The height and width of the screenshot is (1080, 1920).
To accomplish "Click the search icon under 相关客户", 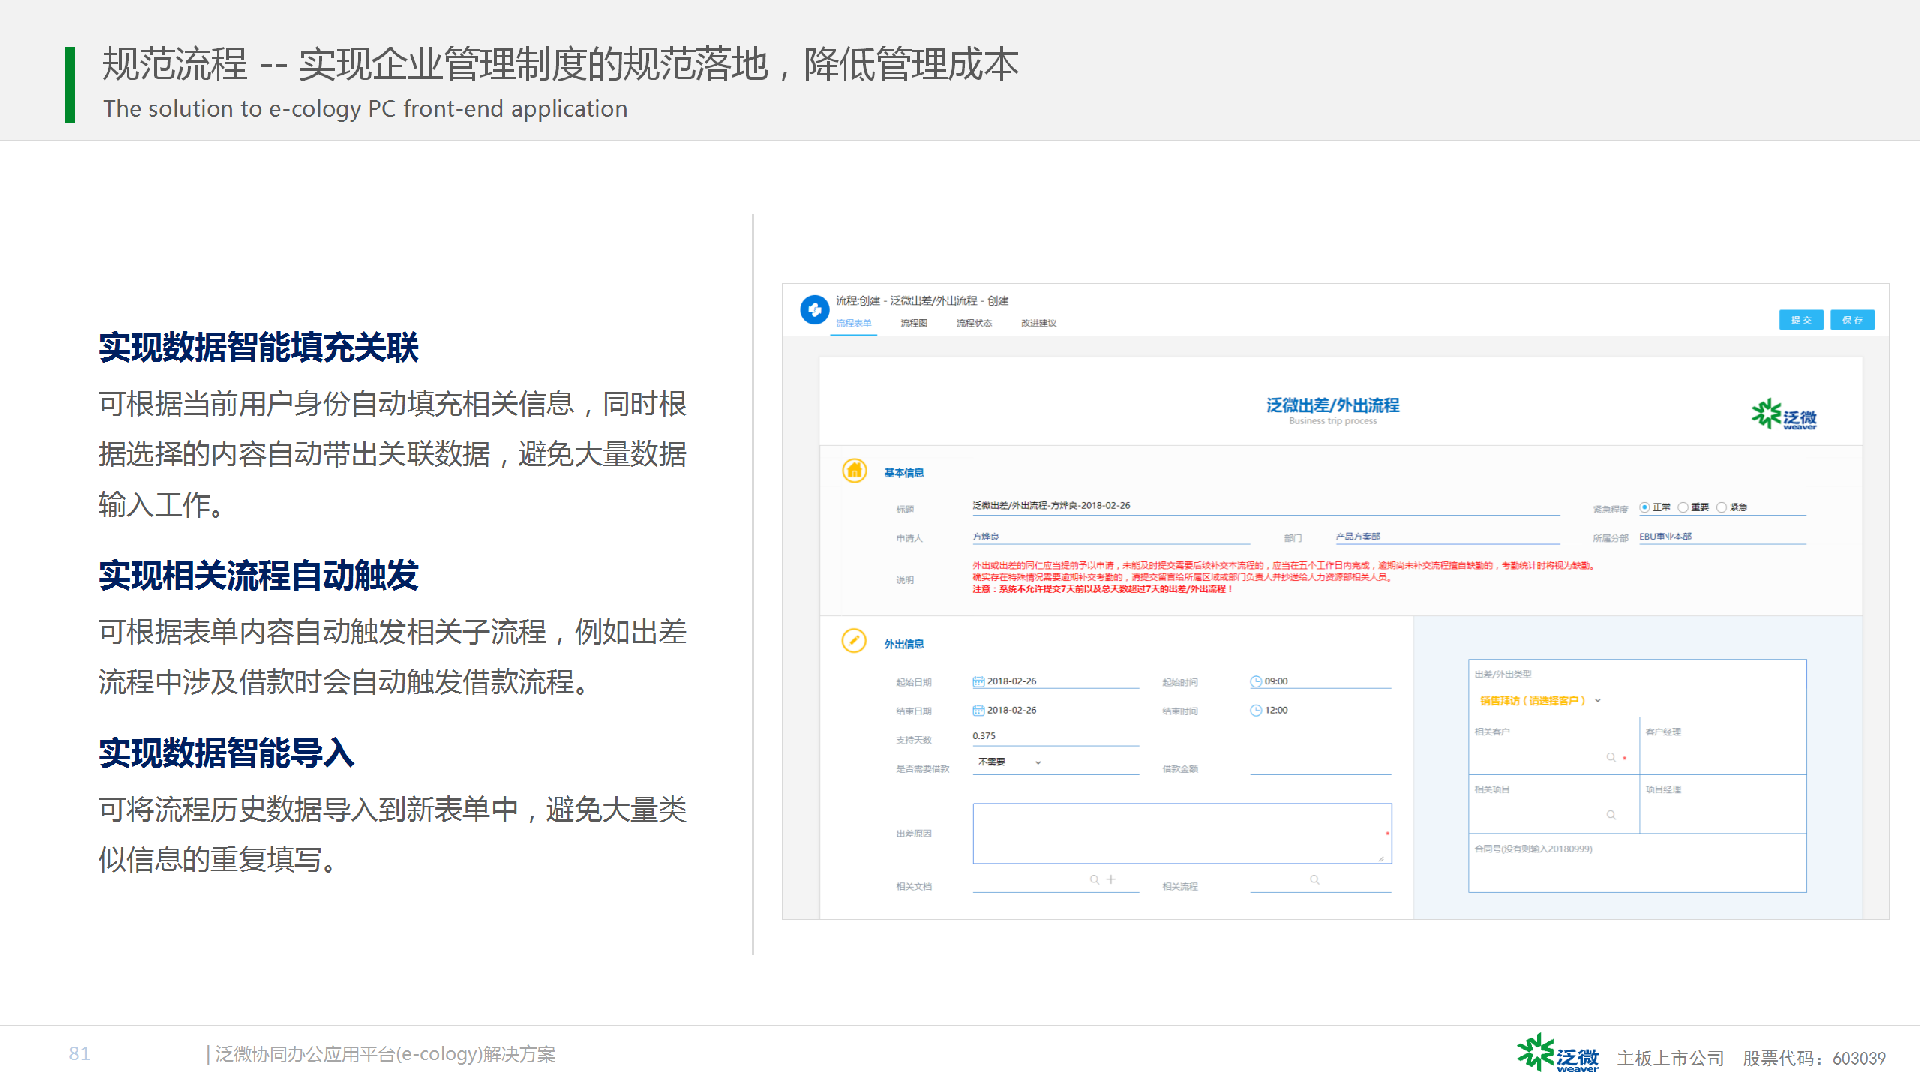I will click(x=1611, y=758).
